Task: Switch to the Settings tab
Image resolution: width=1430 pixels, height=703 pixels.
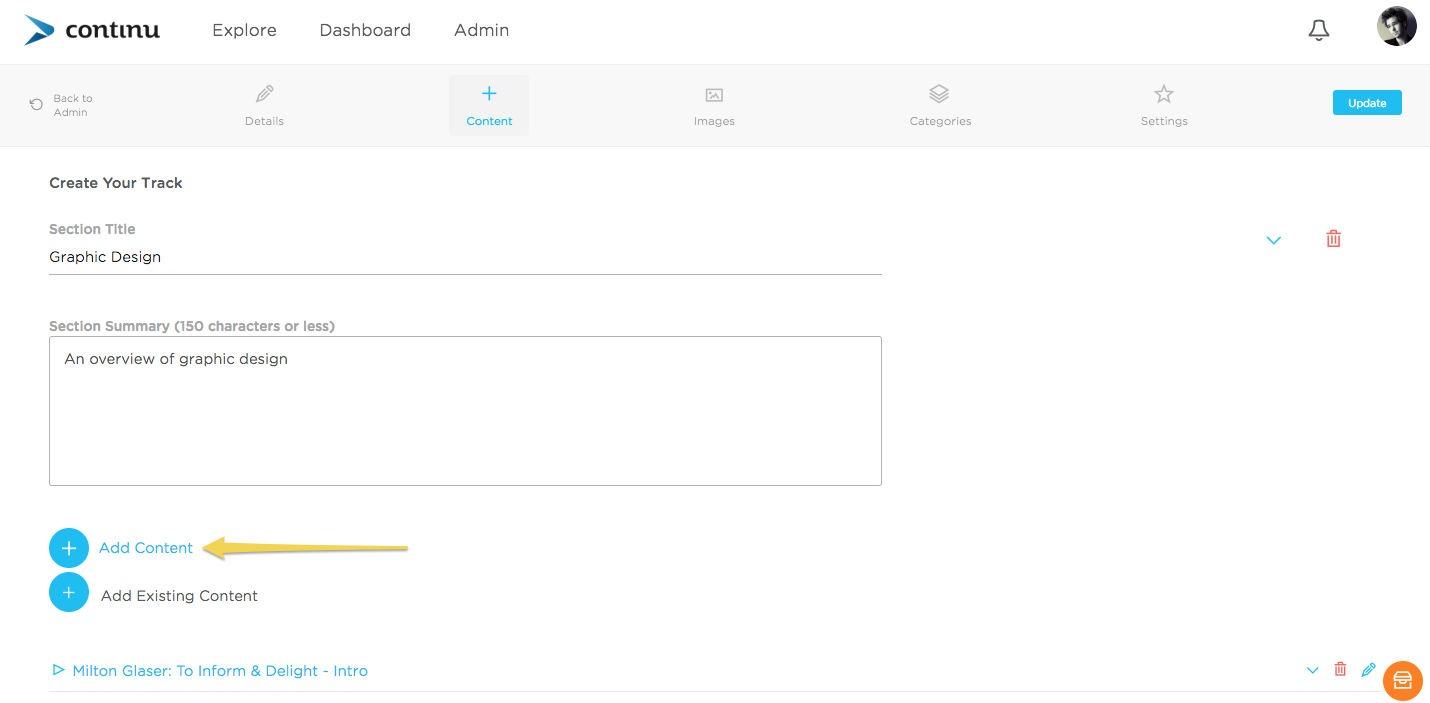Action: 1164,106
